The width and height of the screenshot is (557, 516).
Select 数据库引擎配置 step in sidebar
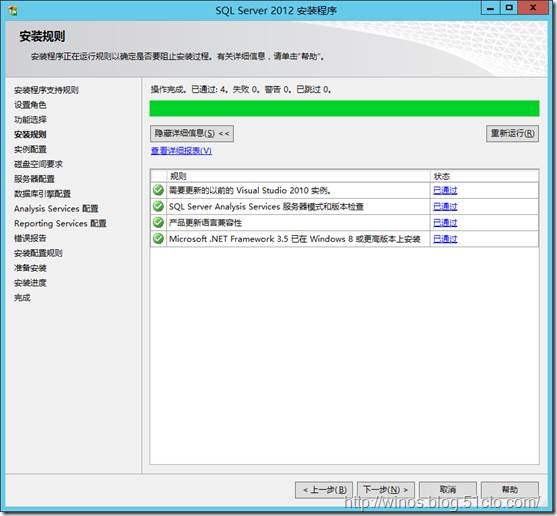42,194
